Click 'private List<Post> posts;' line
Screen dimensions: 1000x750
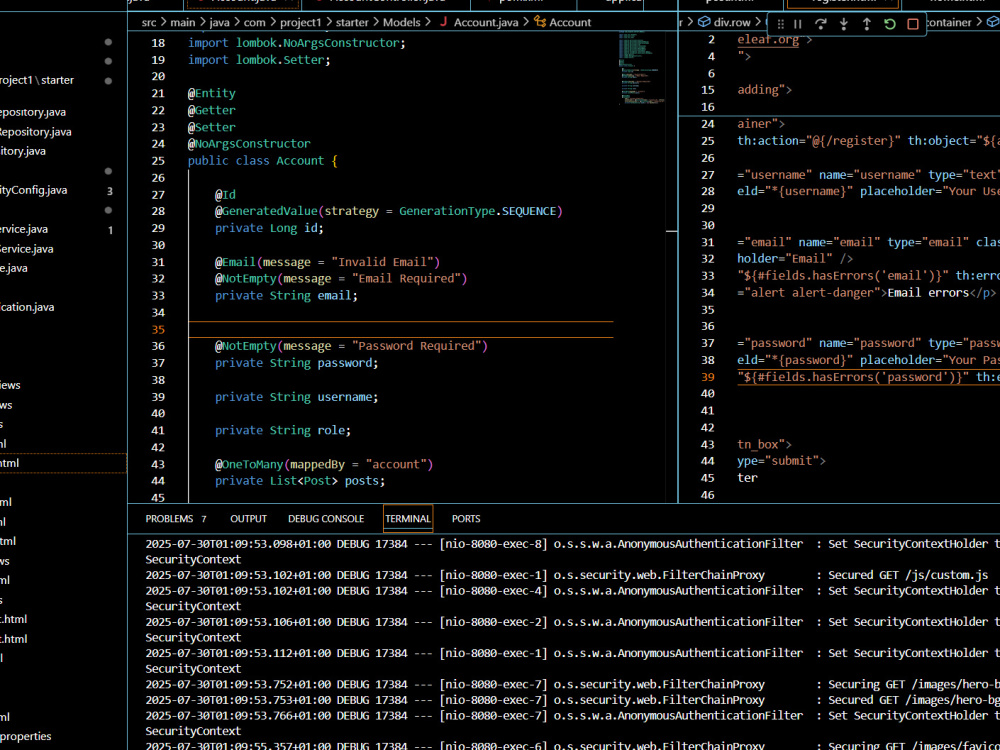click(x=300, y=481)
